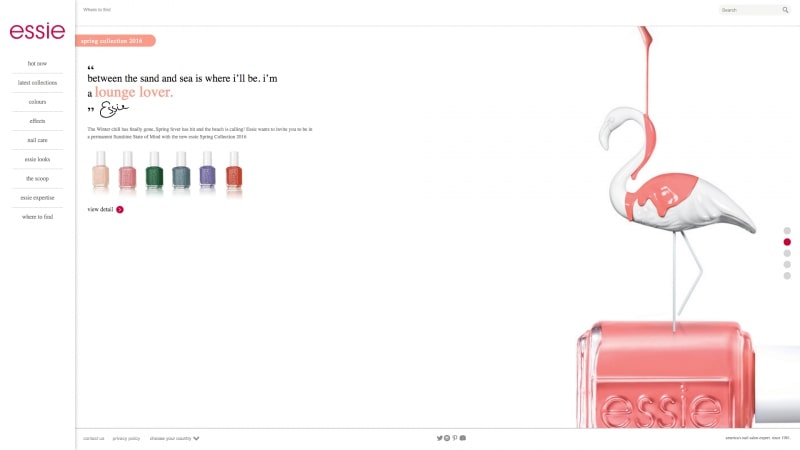The width and height of the screenshot is (800, 450).
Task: Open the nail care menu item
Action: (37, 140)
